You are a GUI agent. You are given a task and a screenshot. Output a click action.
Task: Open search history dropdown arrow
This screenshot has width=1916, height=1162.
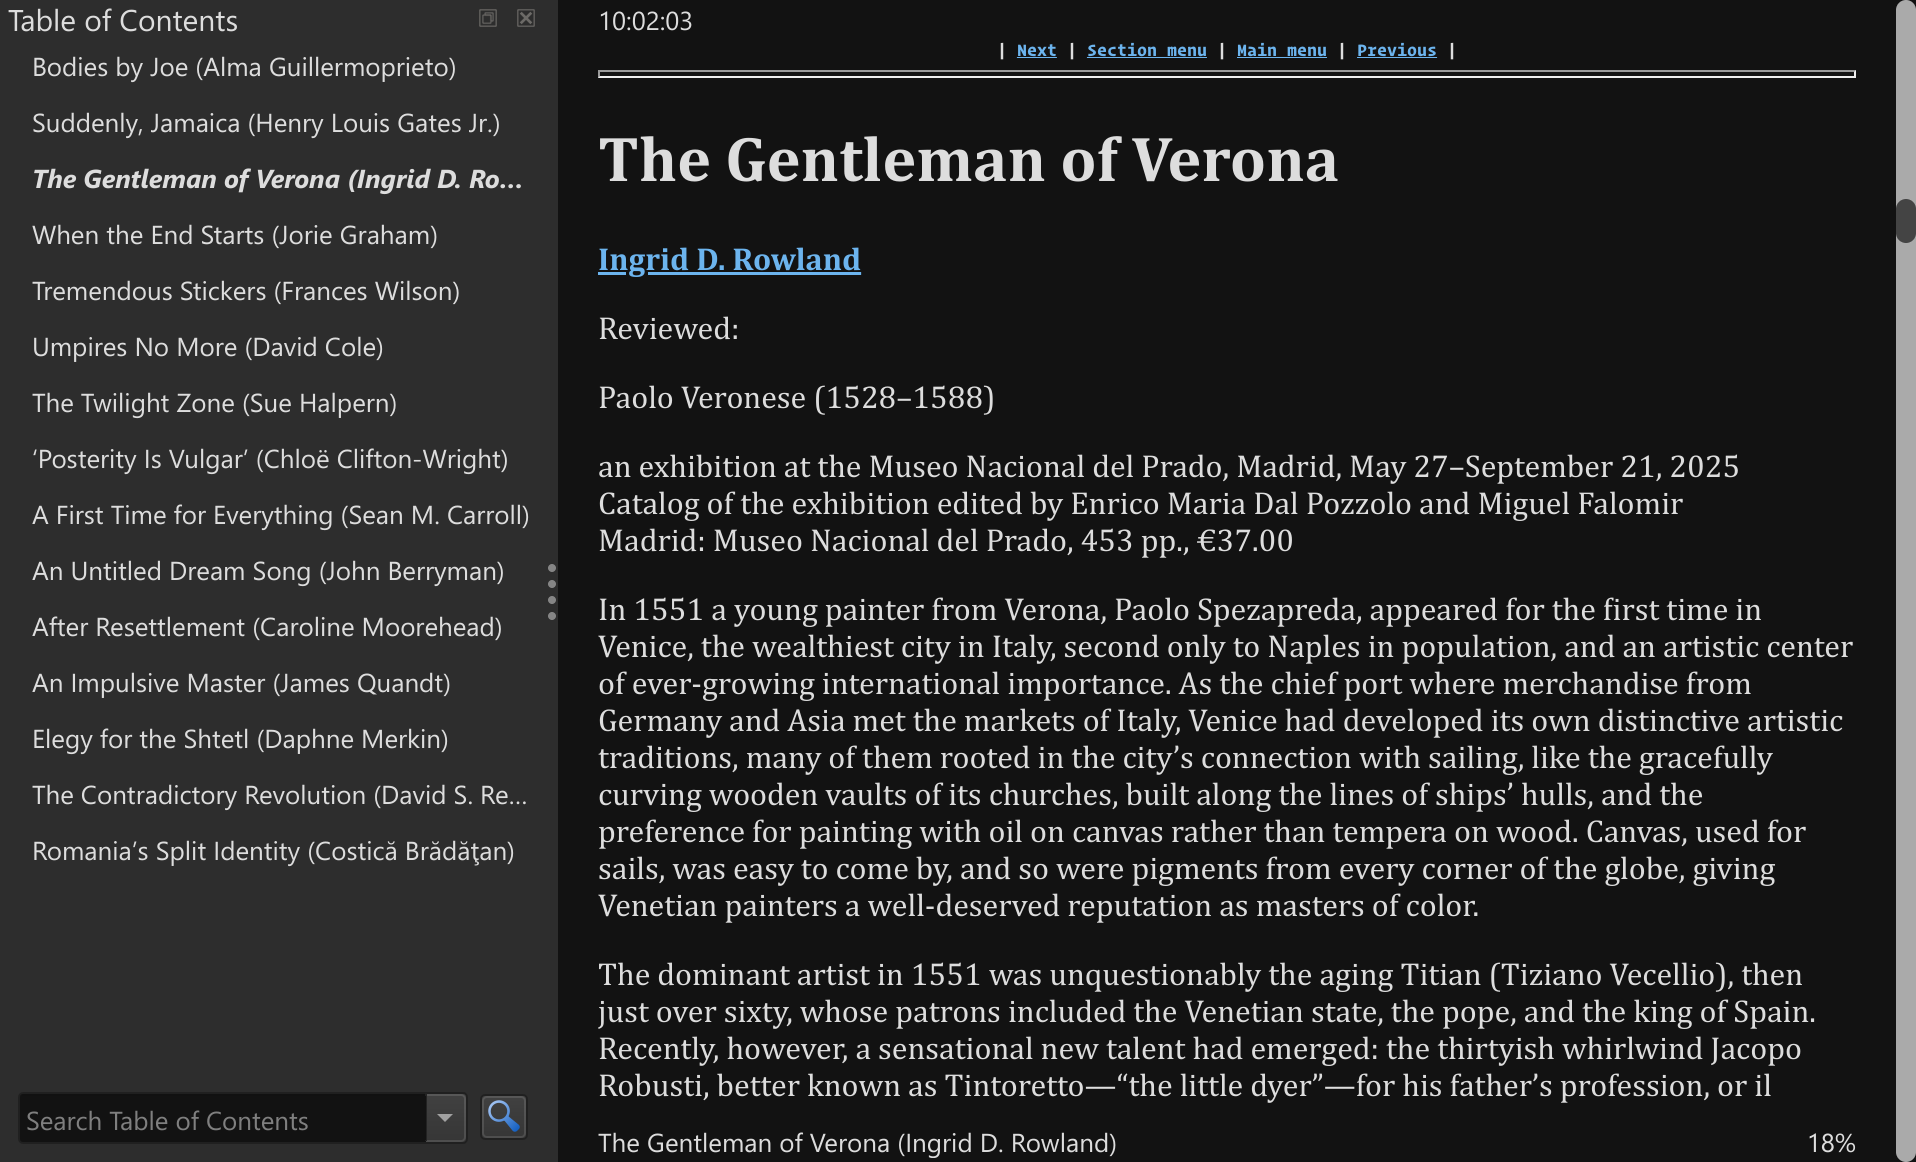pyautogui.click(x=446, y=1117)
